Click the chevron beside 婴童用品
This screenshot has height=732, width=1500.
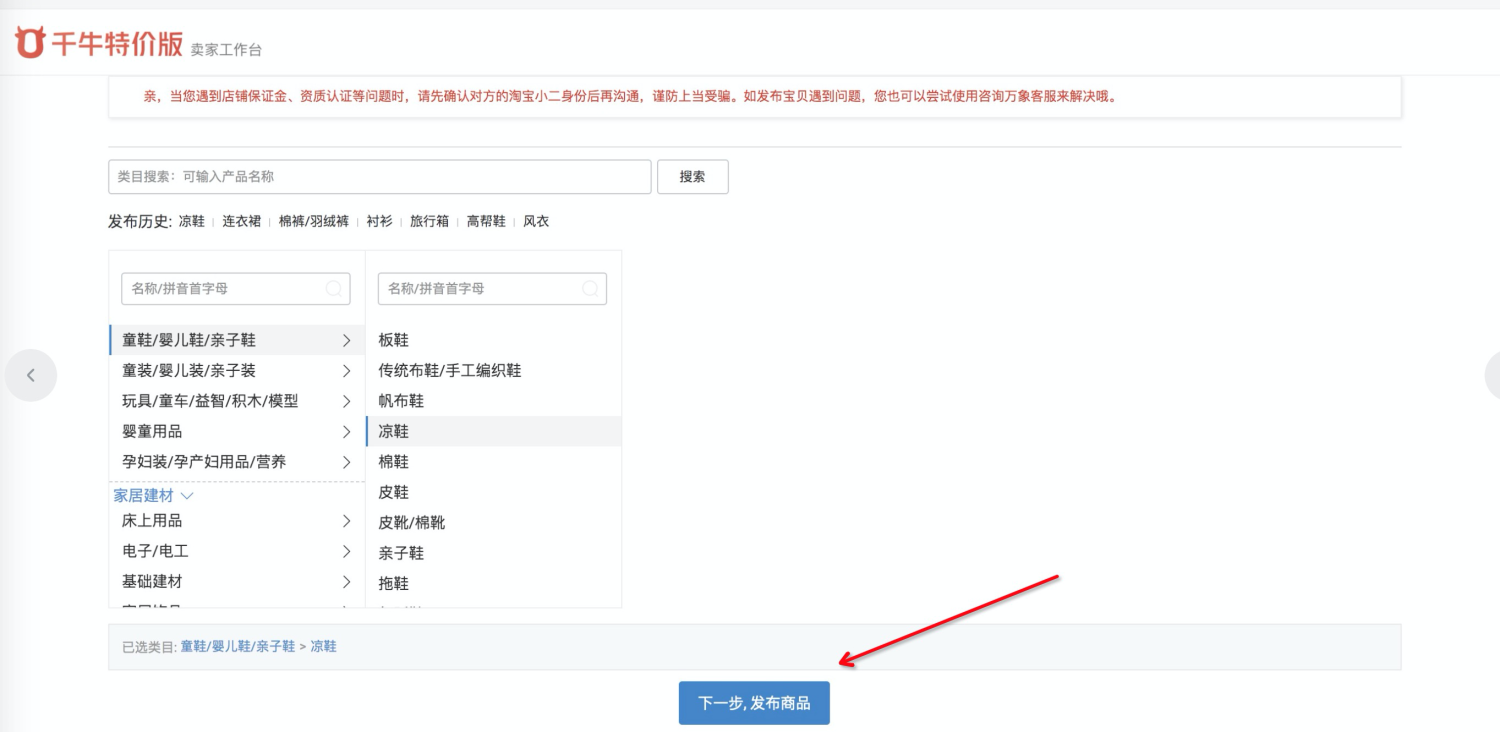coord(346,431)
